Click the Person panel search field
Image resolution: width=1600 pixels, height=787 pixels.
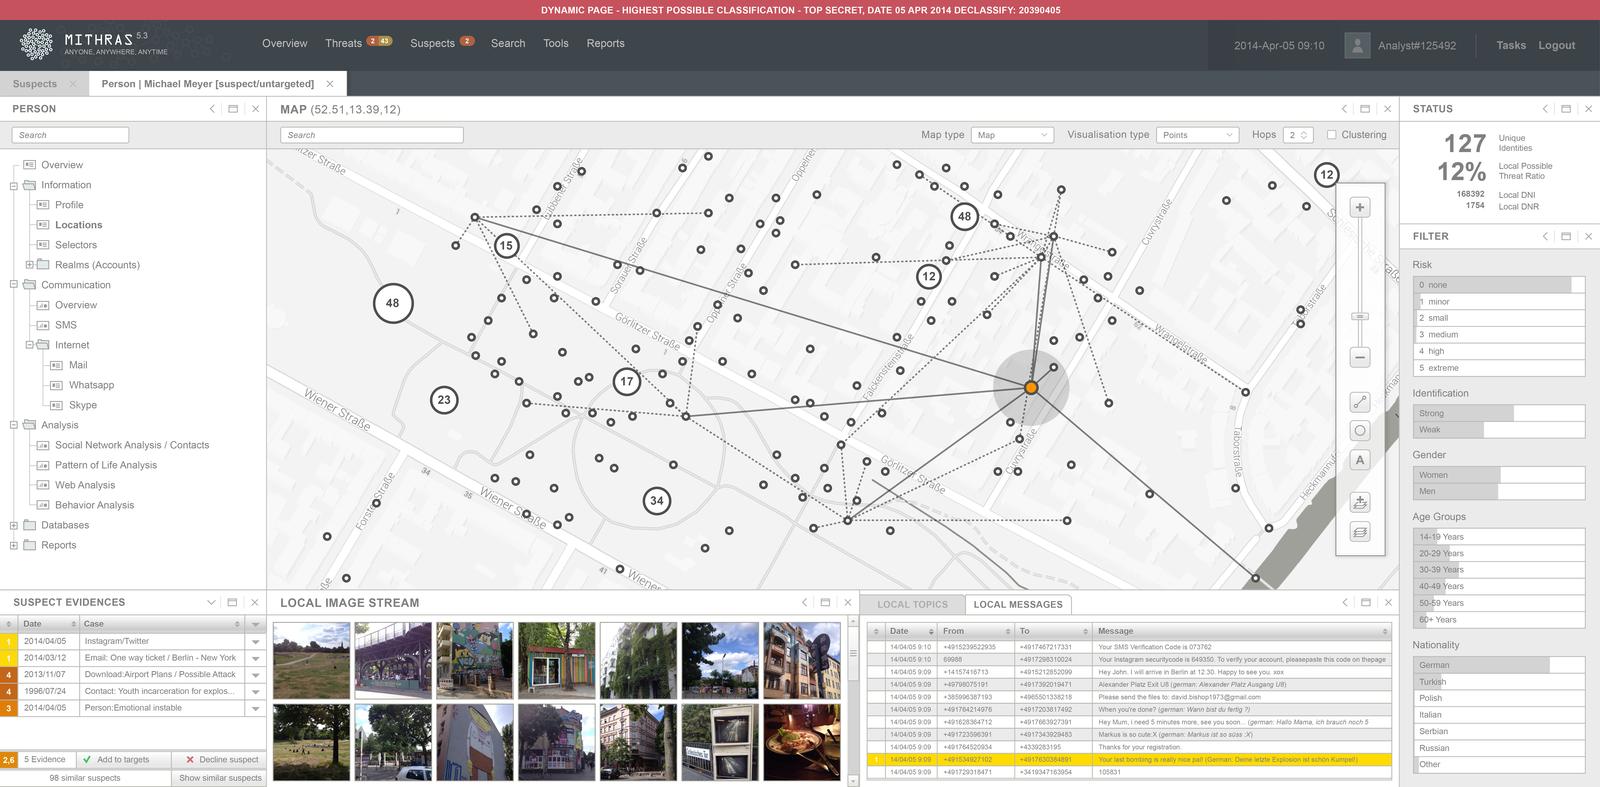pos(70,135)
